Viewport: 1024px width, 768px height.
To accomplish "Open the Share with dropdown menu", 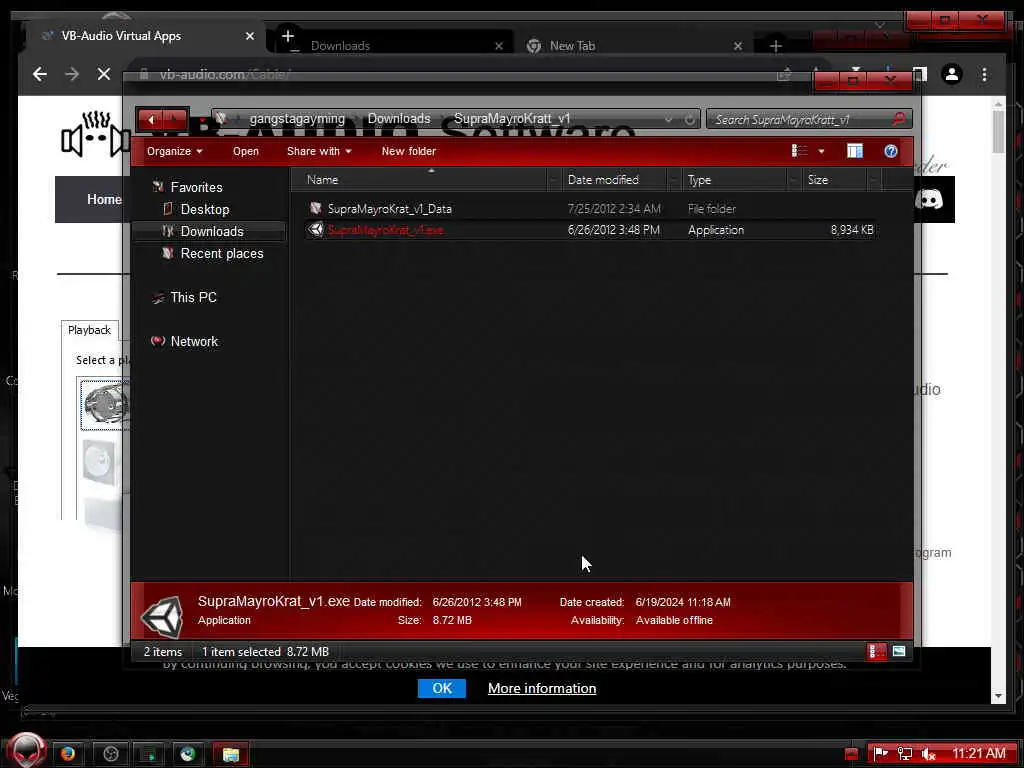I will click(319, 151).
